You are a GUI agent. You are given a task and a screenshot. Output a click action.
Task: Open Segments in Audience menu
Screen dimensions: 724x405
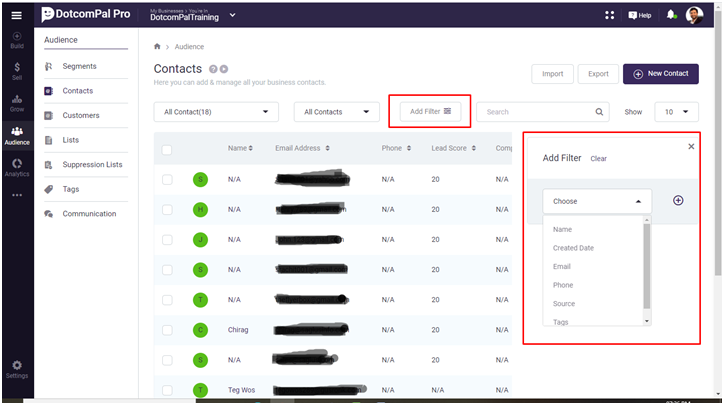(x=79, y=66)
